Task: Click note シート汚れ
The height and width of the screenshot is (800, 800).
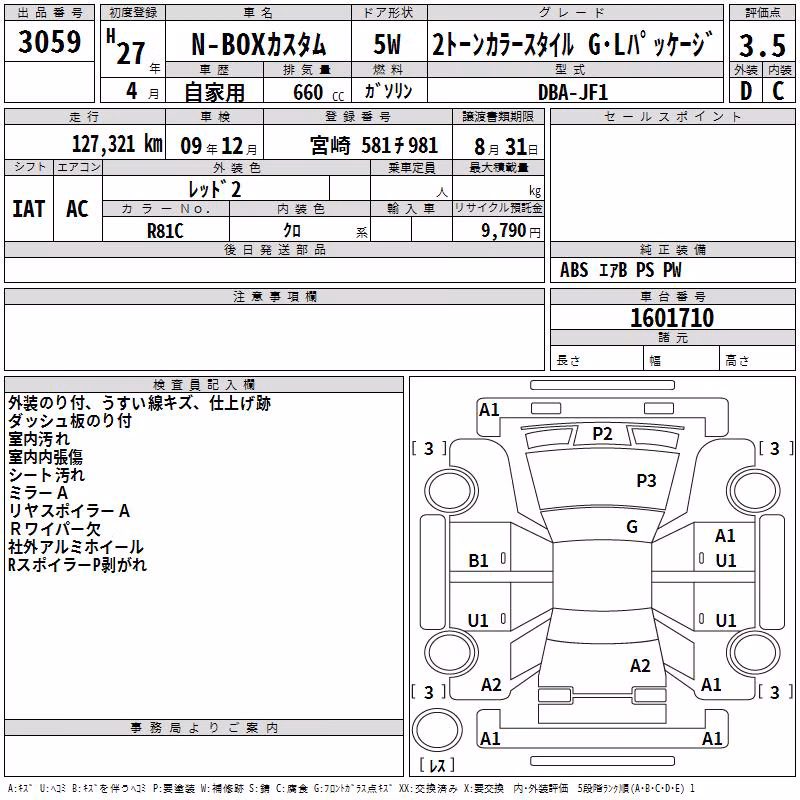Action: point(46,475)
